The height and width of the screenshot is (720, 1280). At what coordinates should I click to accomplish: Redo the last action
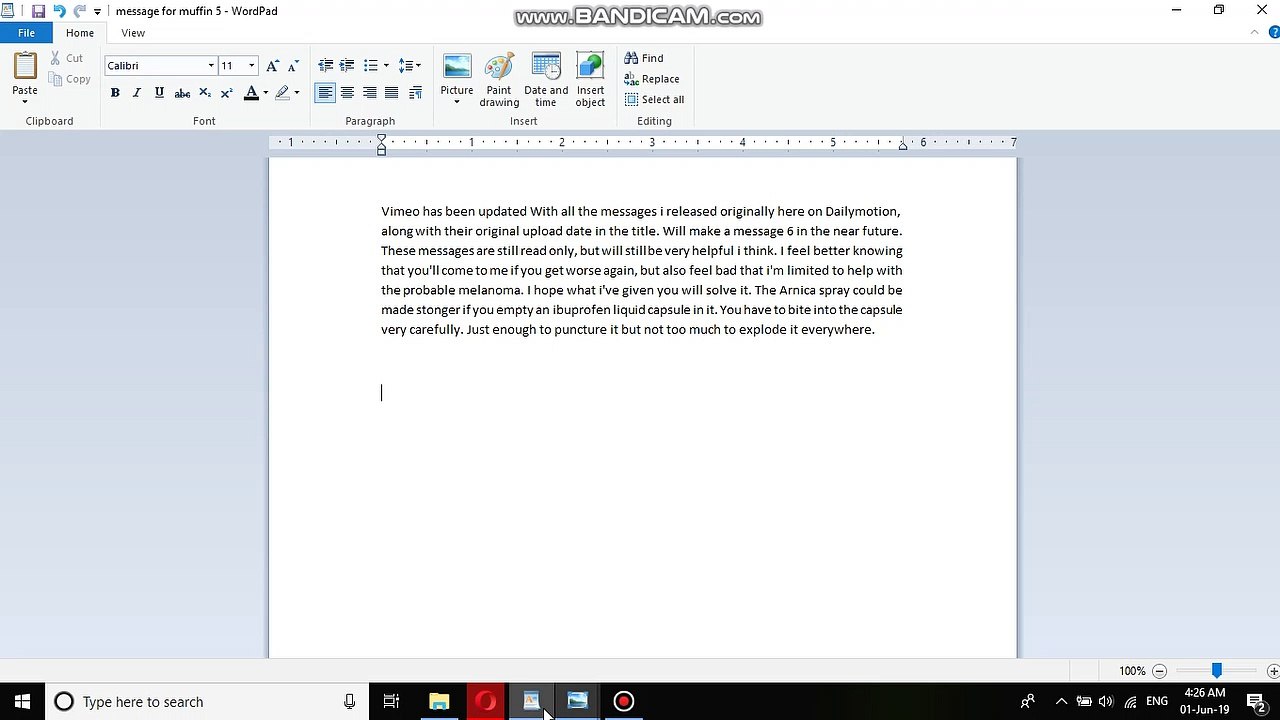[79, 11]
